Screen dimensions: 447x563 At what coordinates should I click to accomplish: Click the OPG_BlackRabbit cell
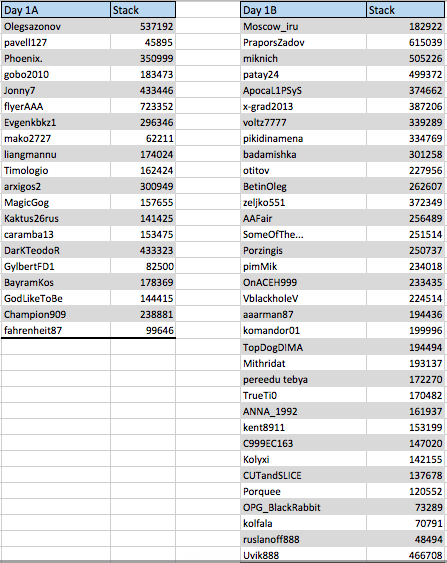303,507
